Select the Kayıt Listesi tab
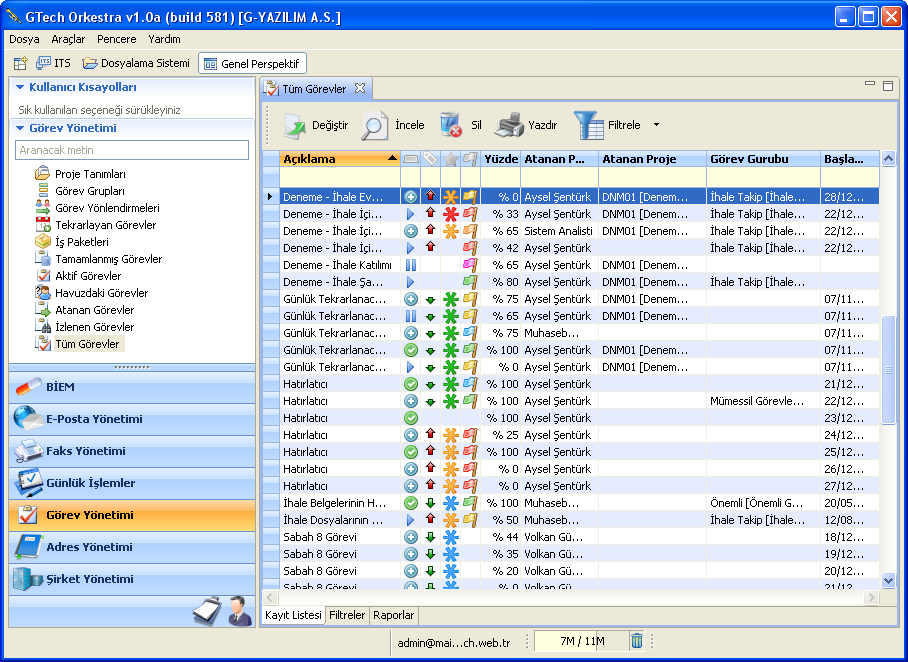The image size is (908, 662). pyautogui.click(x=293, y=615)
